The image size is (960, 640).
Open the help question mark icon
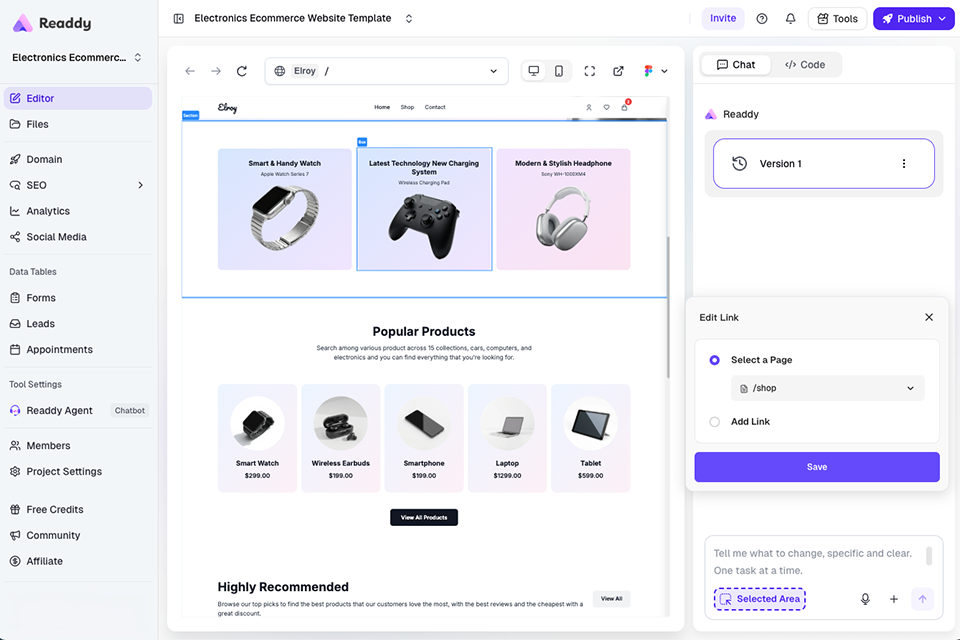(762, 18)
